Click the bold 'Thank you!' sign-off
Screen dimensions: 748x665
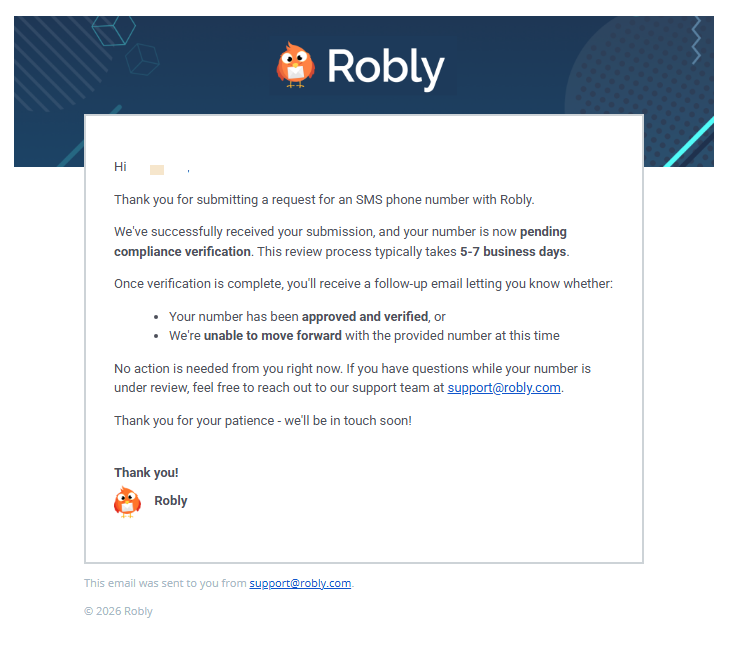point(146,473)
